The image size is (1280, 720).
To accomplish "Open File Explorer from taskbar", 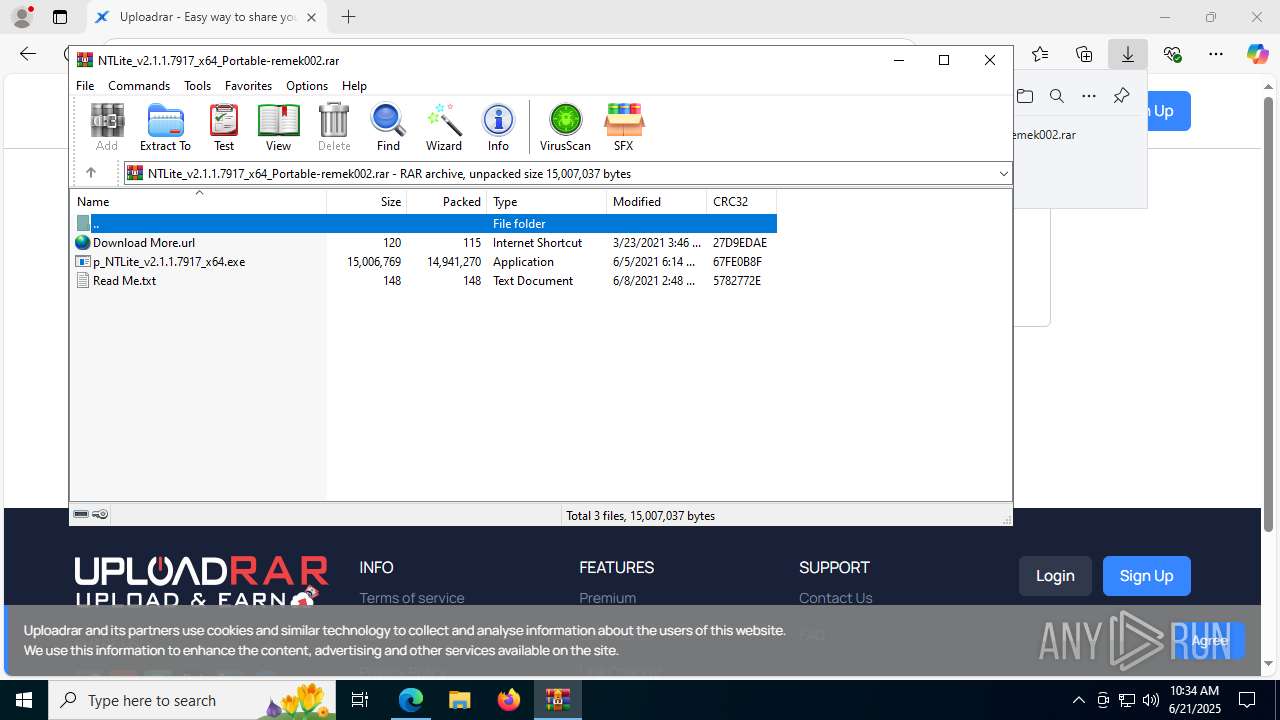I will (459, 700).
